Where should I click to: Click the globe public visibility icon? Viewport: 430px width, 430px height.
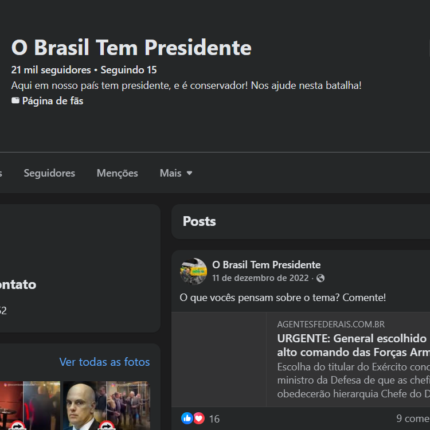(x=320, y=278)
